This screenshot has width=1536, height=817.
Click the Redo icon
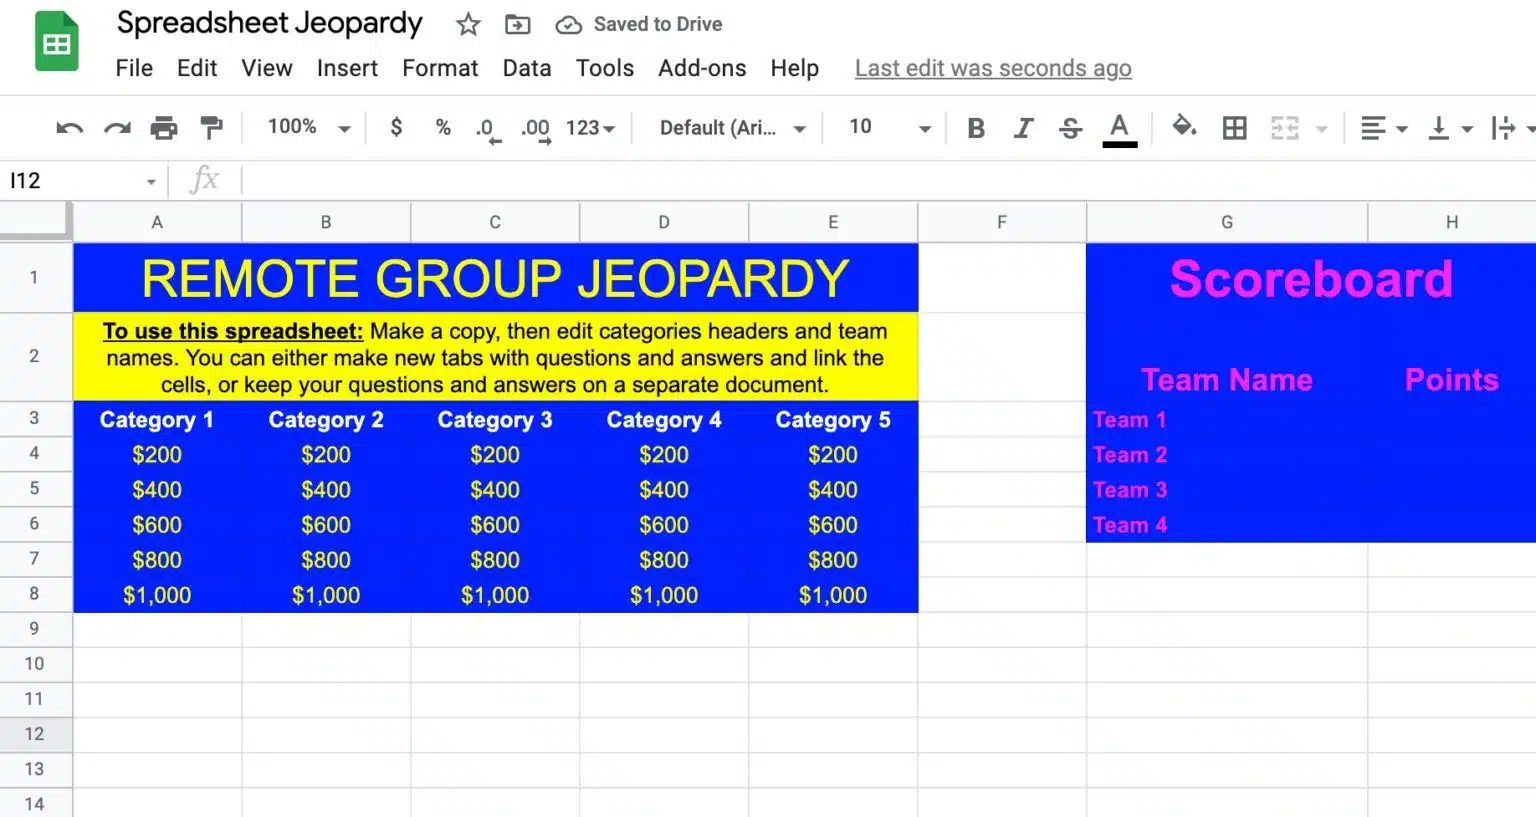click(x=117, y=128)
